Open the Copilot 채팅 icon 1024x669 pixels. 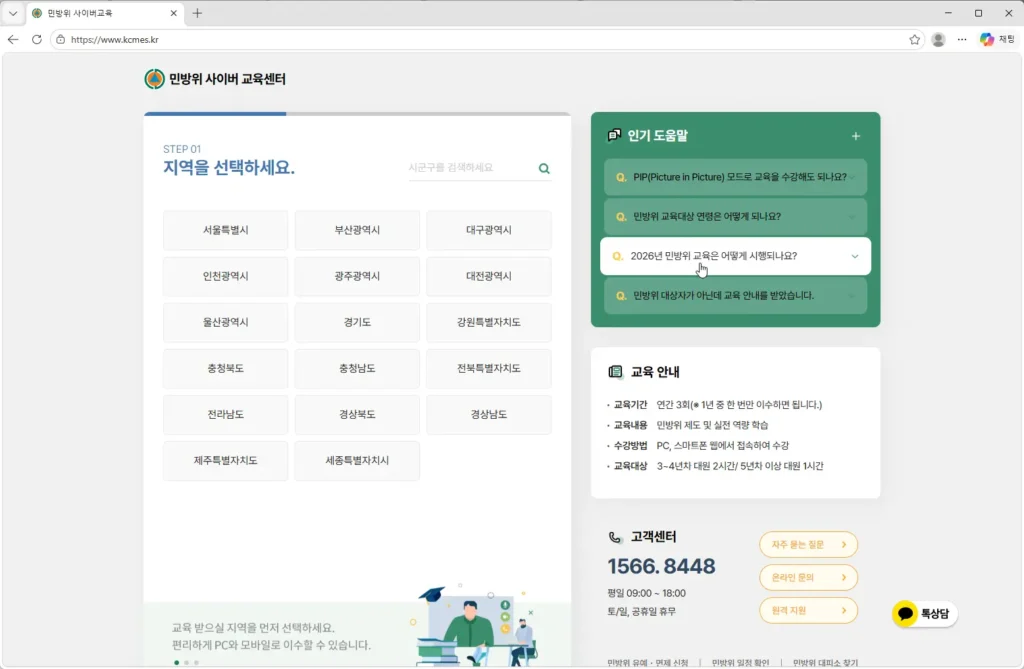click(997, 40)
